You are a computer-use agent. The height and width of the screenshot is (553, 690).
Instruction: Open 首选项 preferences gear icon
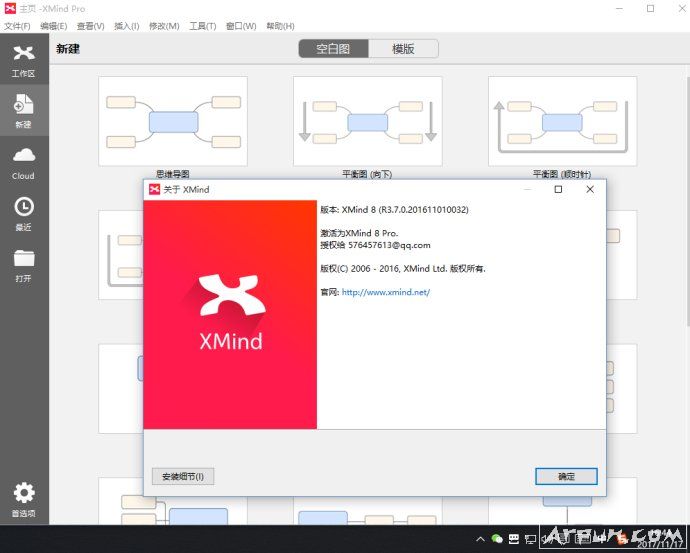(x=24, y=499)
